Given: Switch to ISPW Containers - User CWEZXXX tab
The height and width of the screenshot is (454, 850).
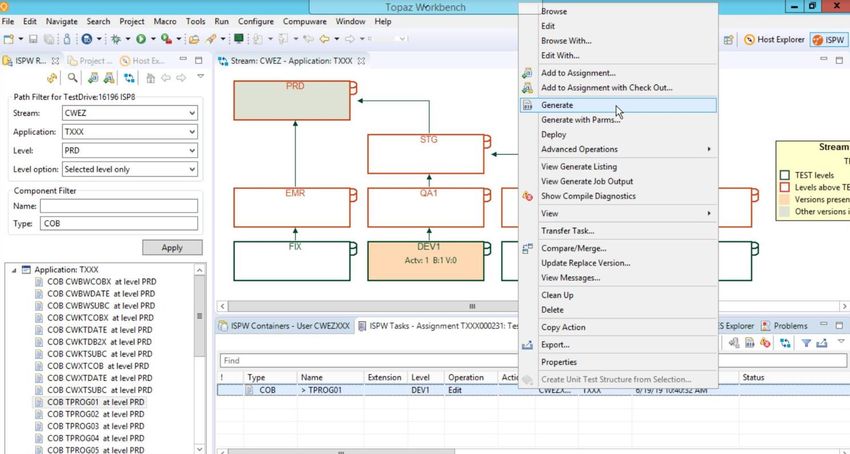Looking at the screenshot, I should pyautogui.click(x=284, y=326).
